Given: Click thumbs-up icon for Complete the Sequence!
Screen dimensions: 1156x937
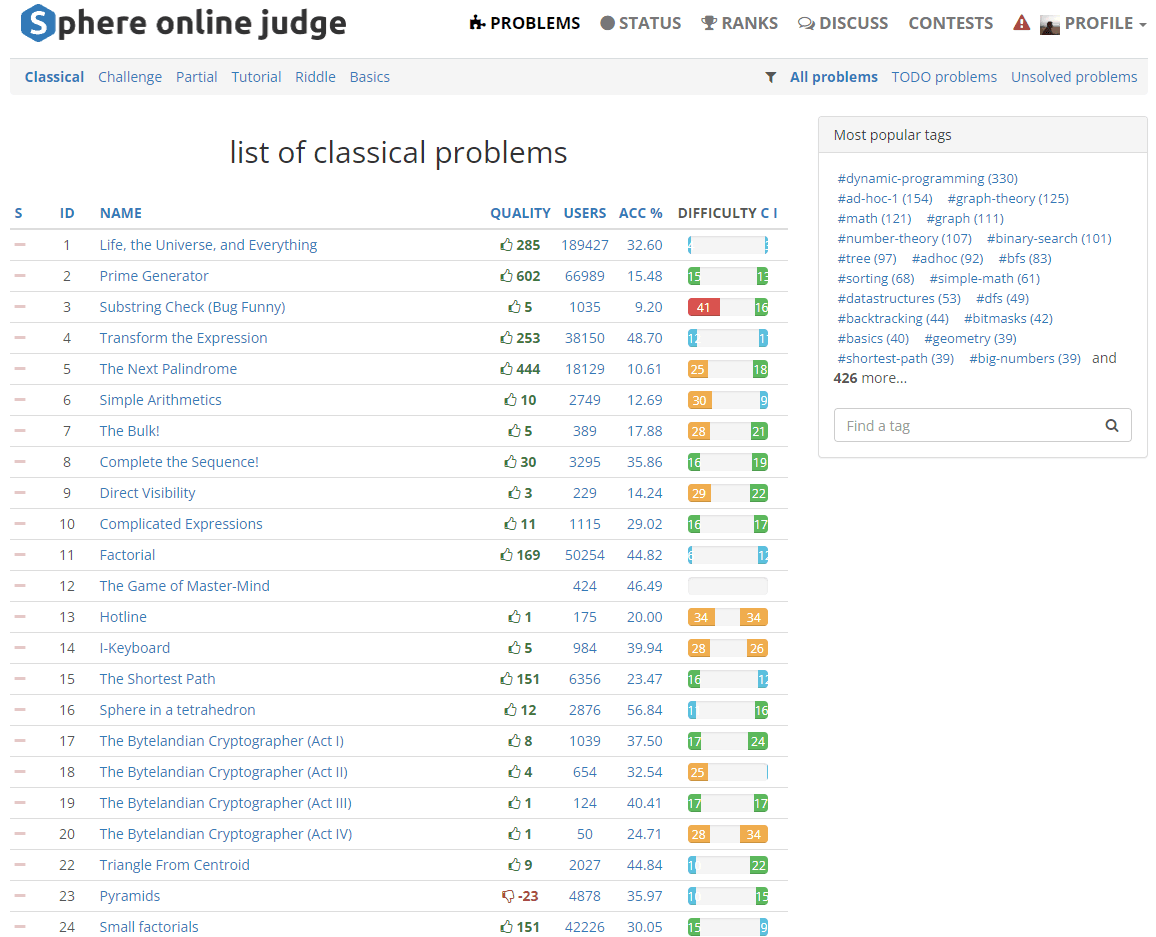Looking at the screenshot, I should [511, 461].
